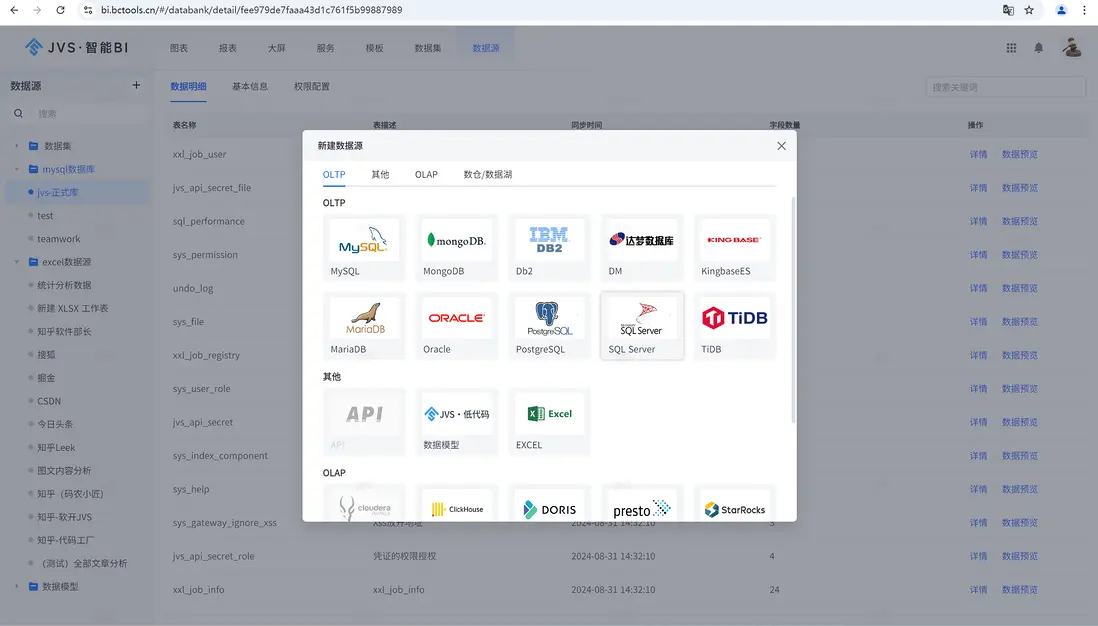Screen dimensions: 1098x626
Task: Collapse the excel数据源 folder
Action: coord(17,262)
